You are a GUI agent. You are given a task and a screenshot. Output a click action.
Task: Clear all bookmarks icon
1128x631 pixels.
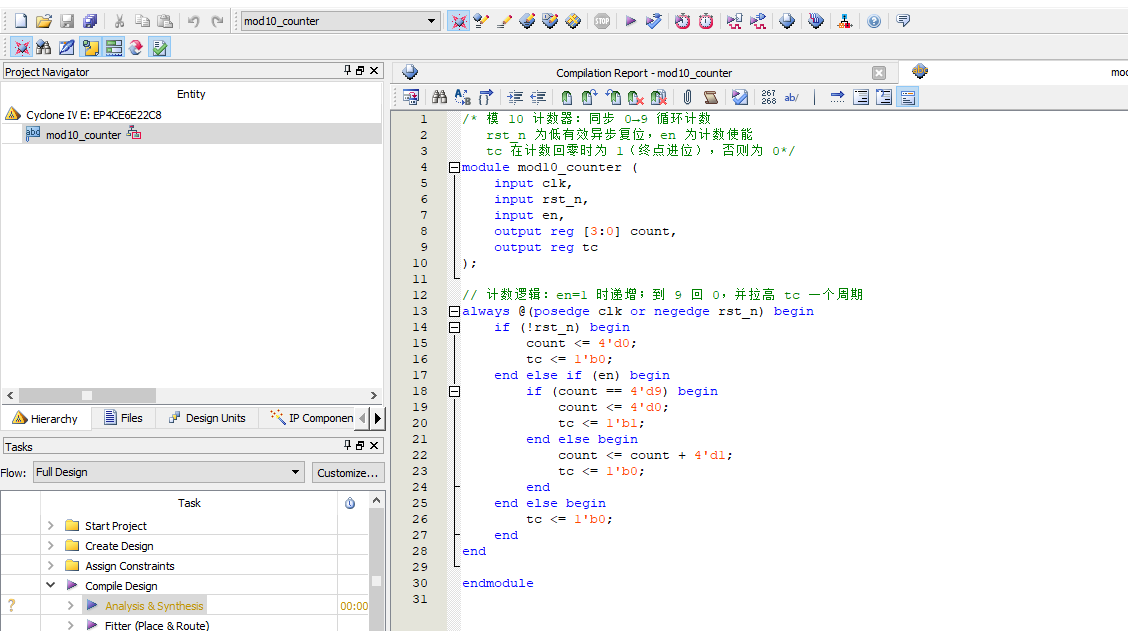tap(658, 97)
